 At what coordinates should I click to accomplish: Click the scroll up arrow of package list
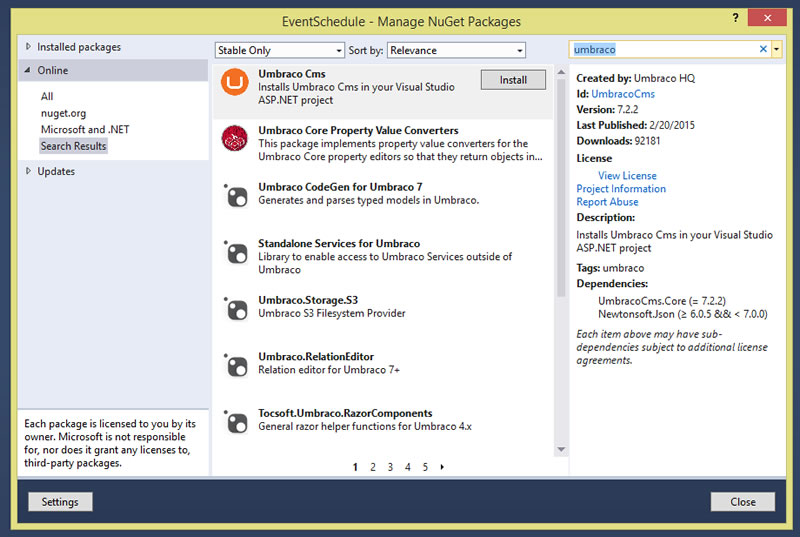561,72
